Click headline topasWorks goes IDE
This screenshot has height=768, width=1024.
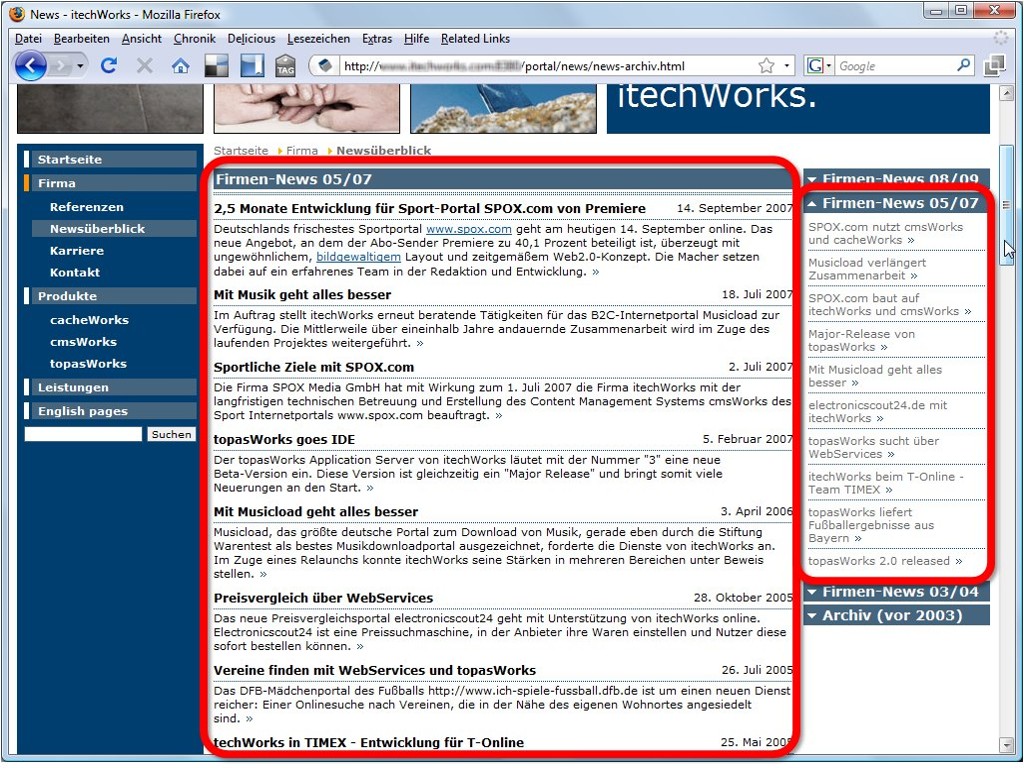284,440
